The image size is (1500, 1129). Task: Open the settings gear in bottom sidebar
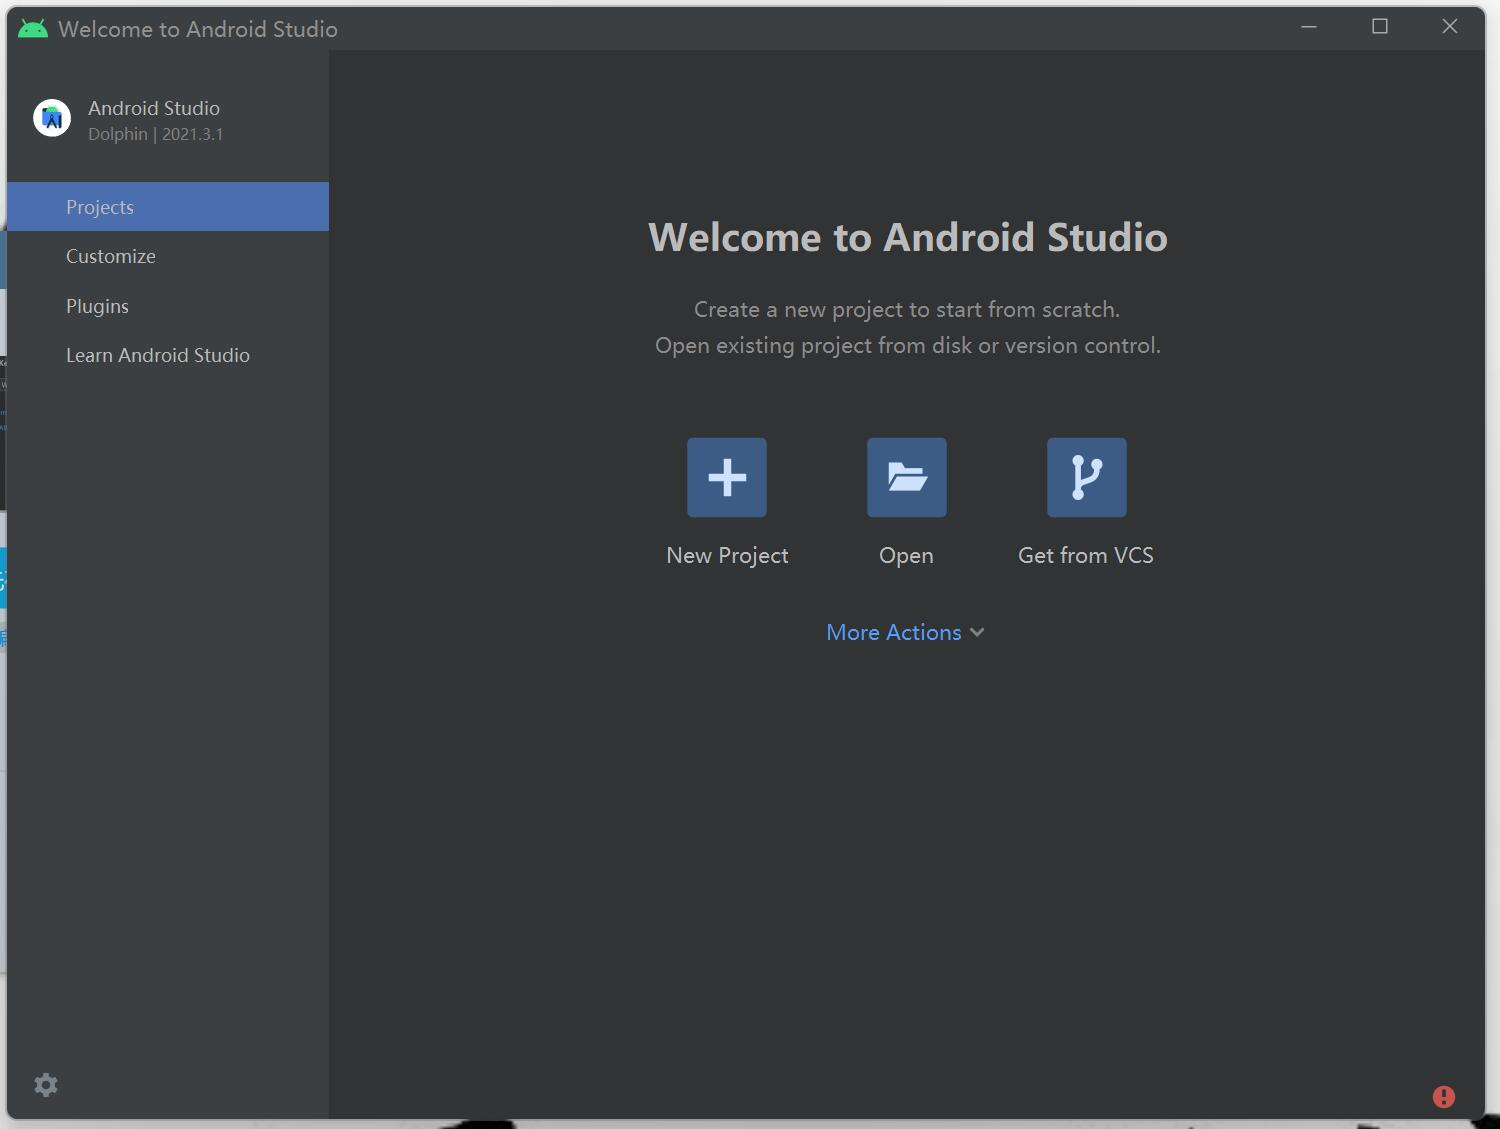click(x=46, y=1085)
